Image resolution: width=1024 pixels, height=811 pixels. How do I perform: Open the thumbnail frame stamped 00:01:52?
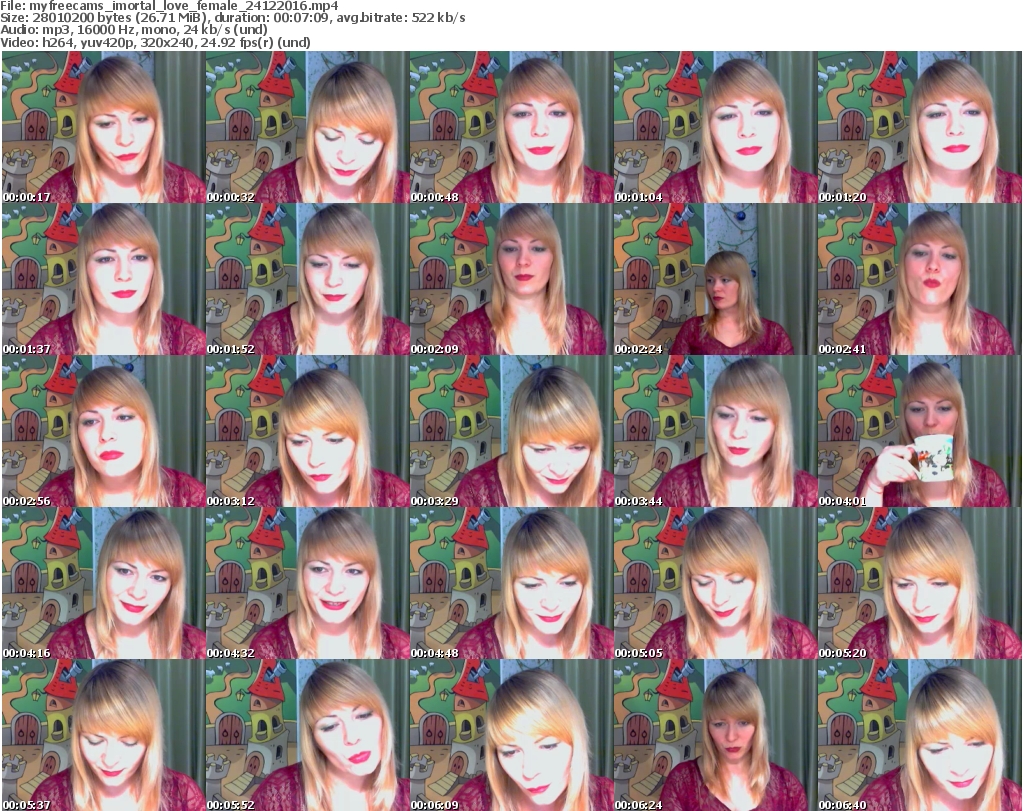(308, 279)
